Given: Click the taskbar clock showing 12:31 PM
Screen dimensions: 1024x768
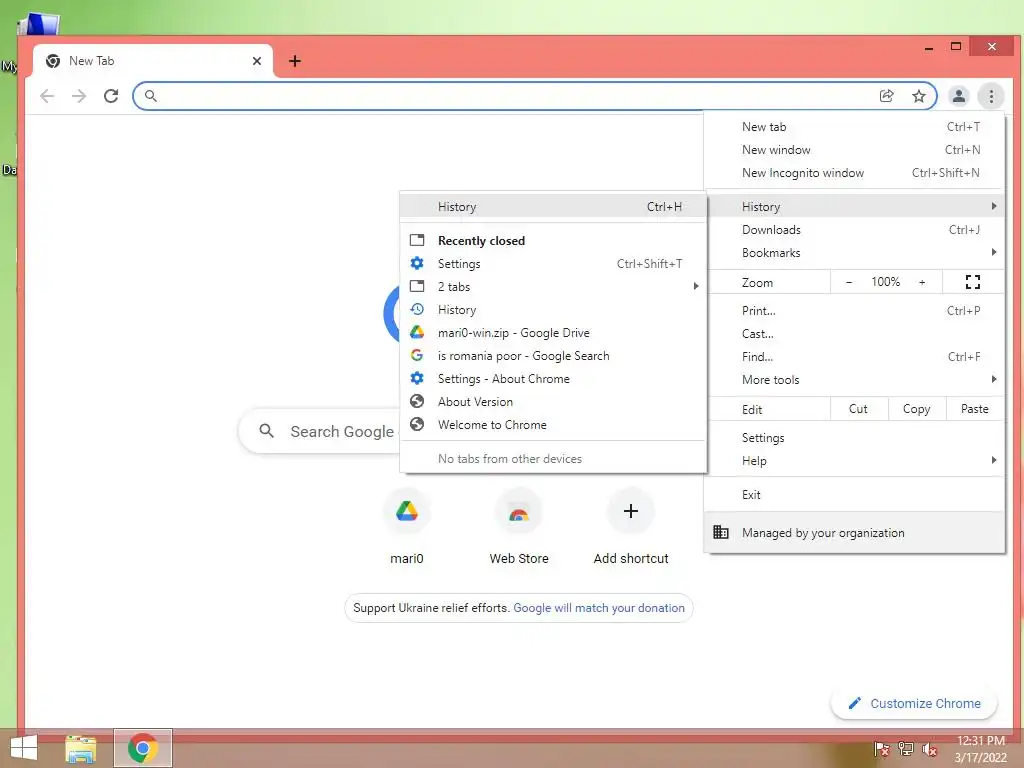Looking at the screenshot, I should (x=980, y=749).
